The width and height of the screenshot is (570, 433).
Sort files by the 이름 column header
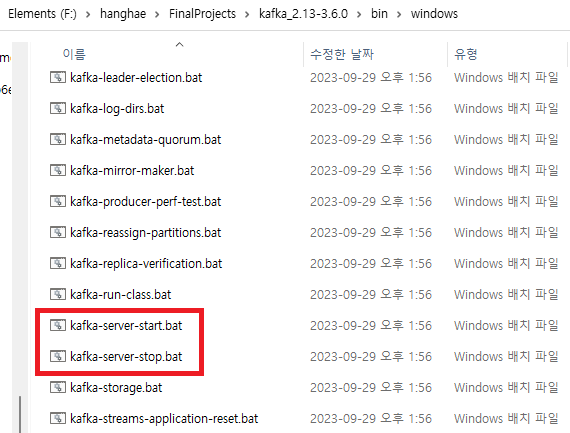(x=74, y=54)
